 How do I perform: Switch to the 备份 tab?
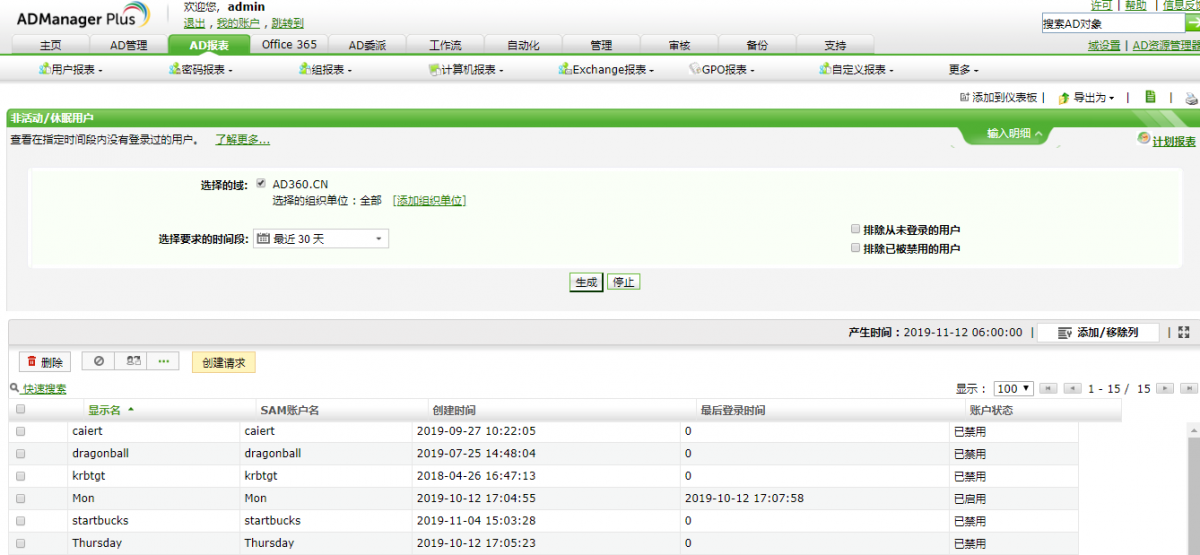click(758, 45)
